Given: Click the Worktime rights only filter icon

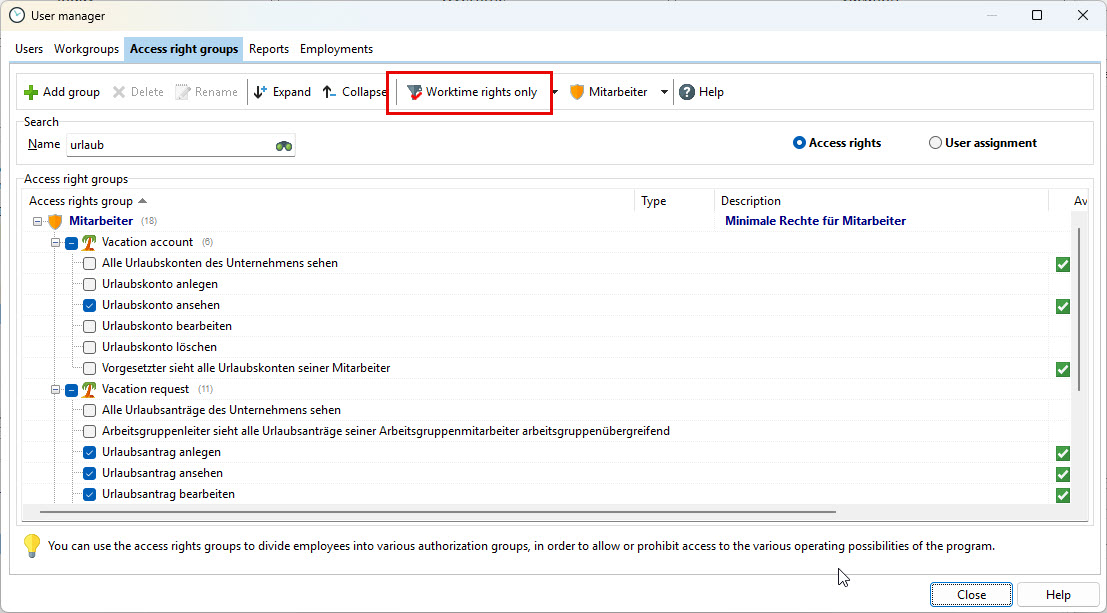Looking at the screenshot, I should point(414,92).
